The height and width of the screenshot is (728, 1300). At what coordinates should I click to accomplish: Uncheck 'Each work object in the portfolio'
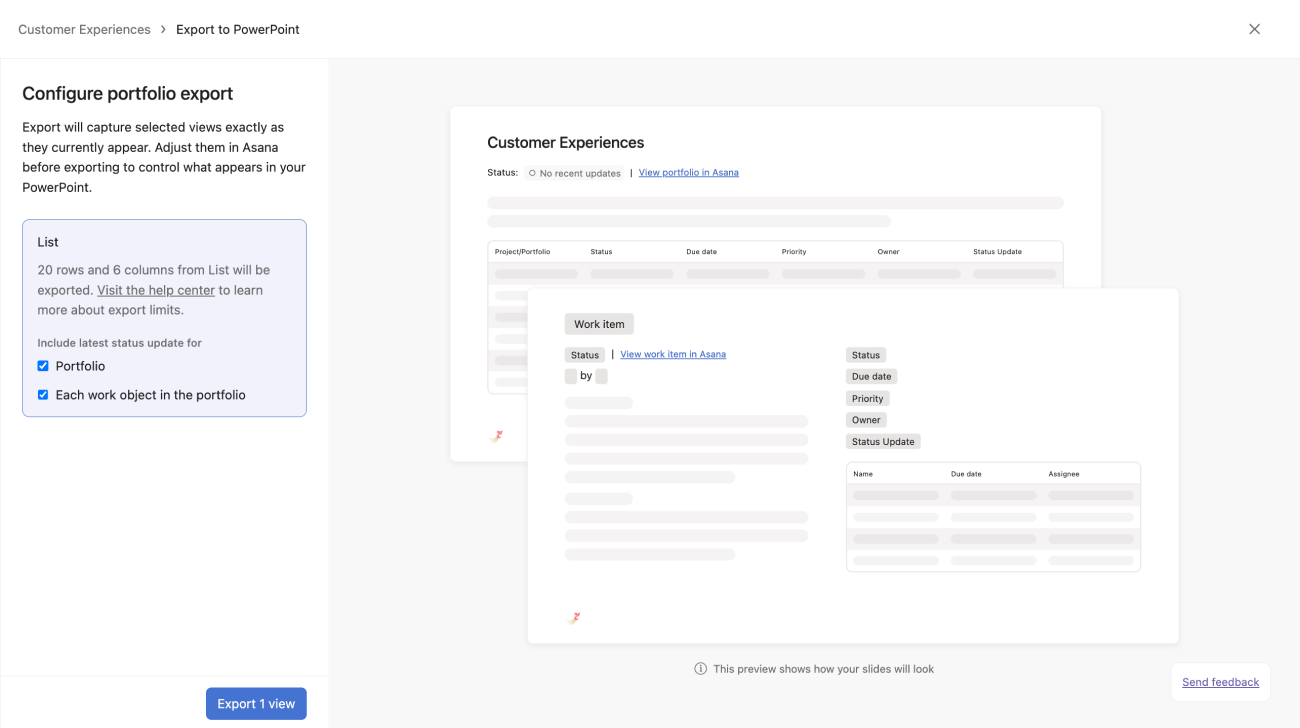43,394
